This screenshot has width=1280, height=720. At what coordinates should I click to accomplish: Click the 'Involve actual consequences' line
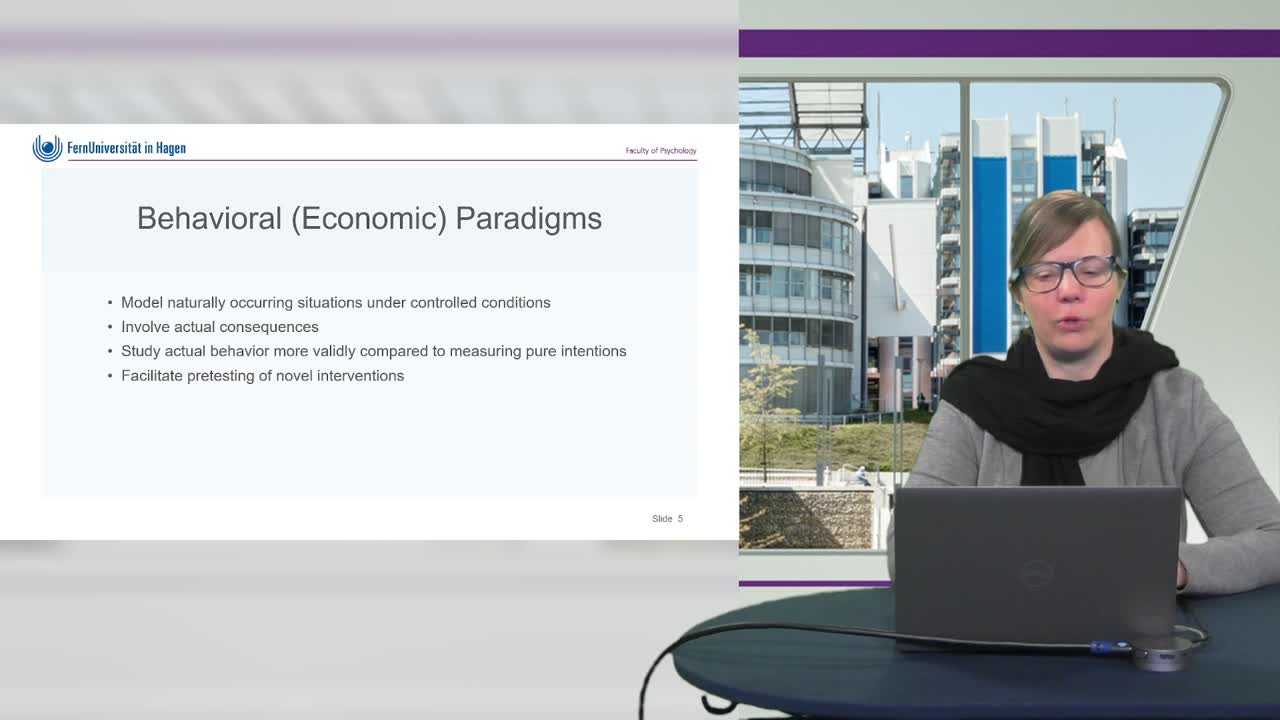pyautogui.click(x=220, y=327)
